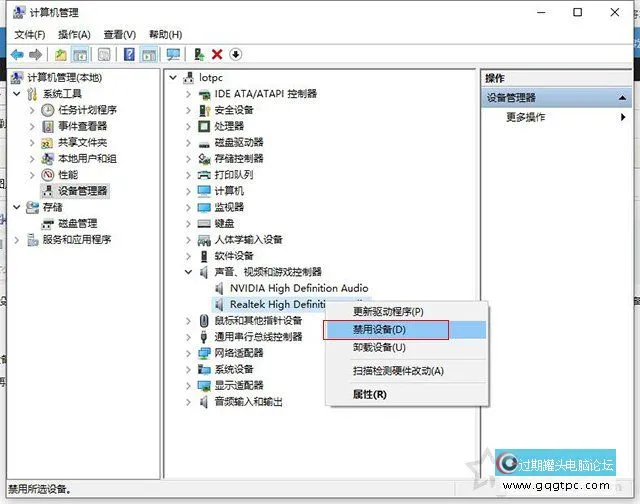Choose 卸载设备(U) in context menu
The image size is (640, 504).
pyautogui.click(x=407, y=348)
